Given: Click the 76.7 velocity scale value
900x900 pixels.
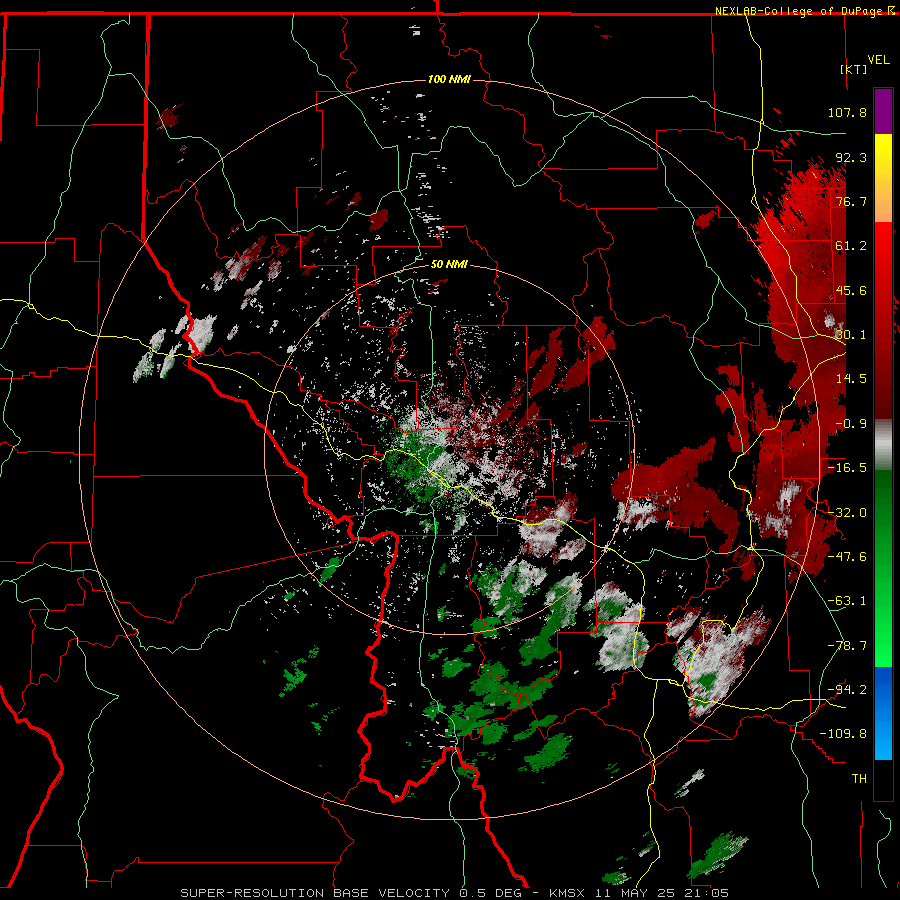Looking at the screenshot, I should (851, 201).
